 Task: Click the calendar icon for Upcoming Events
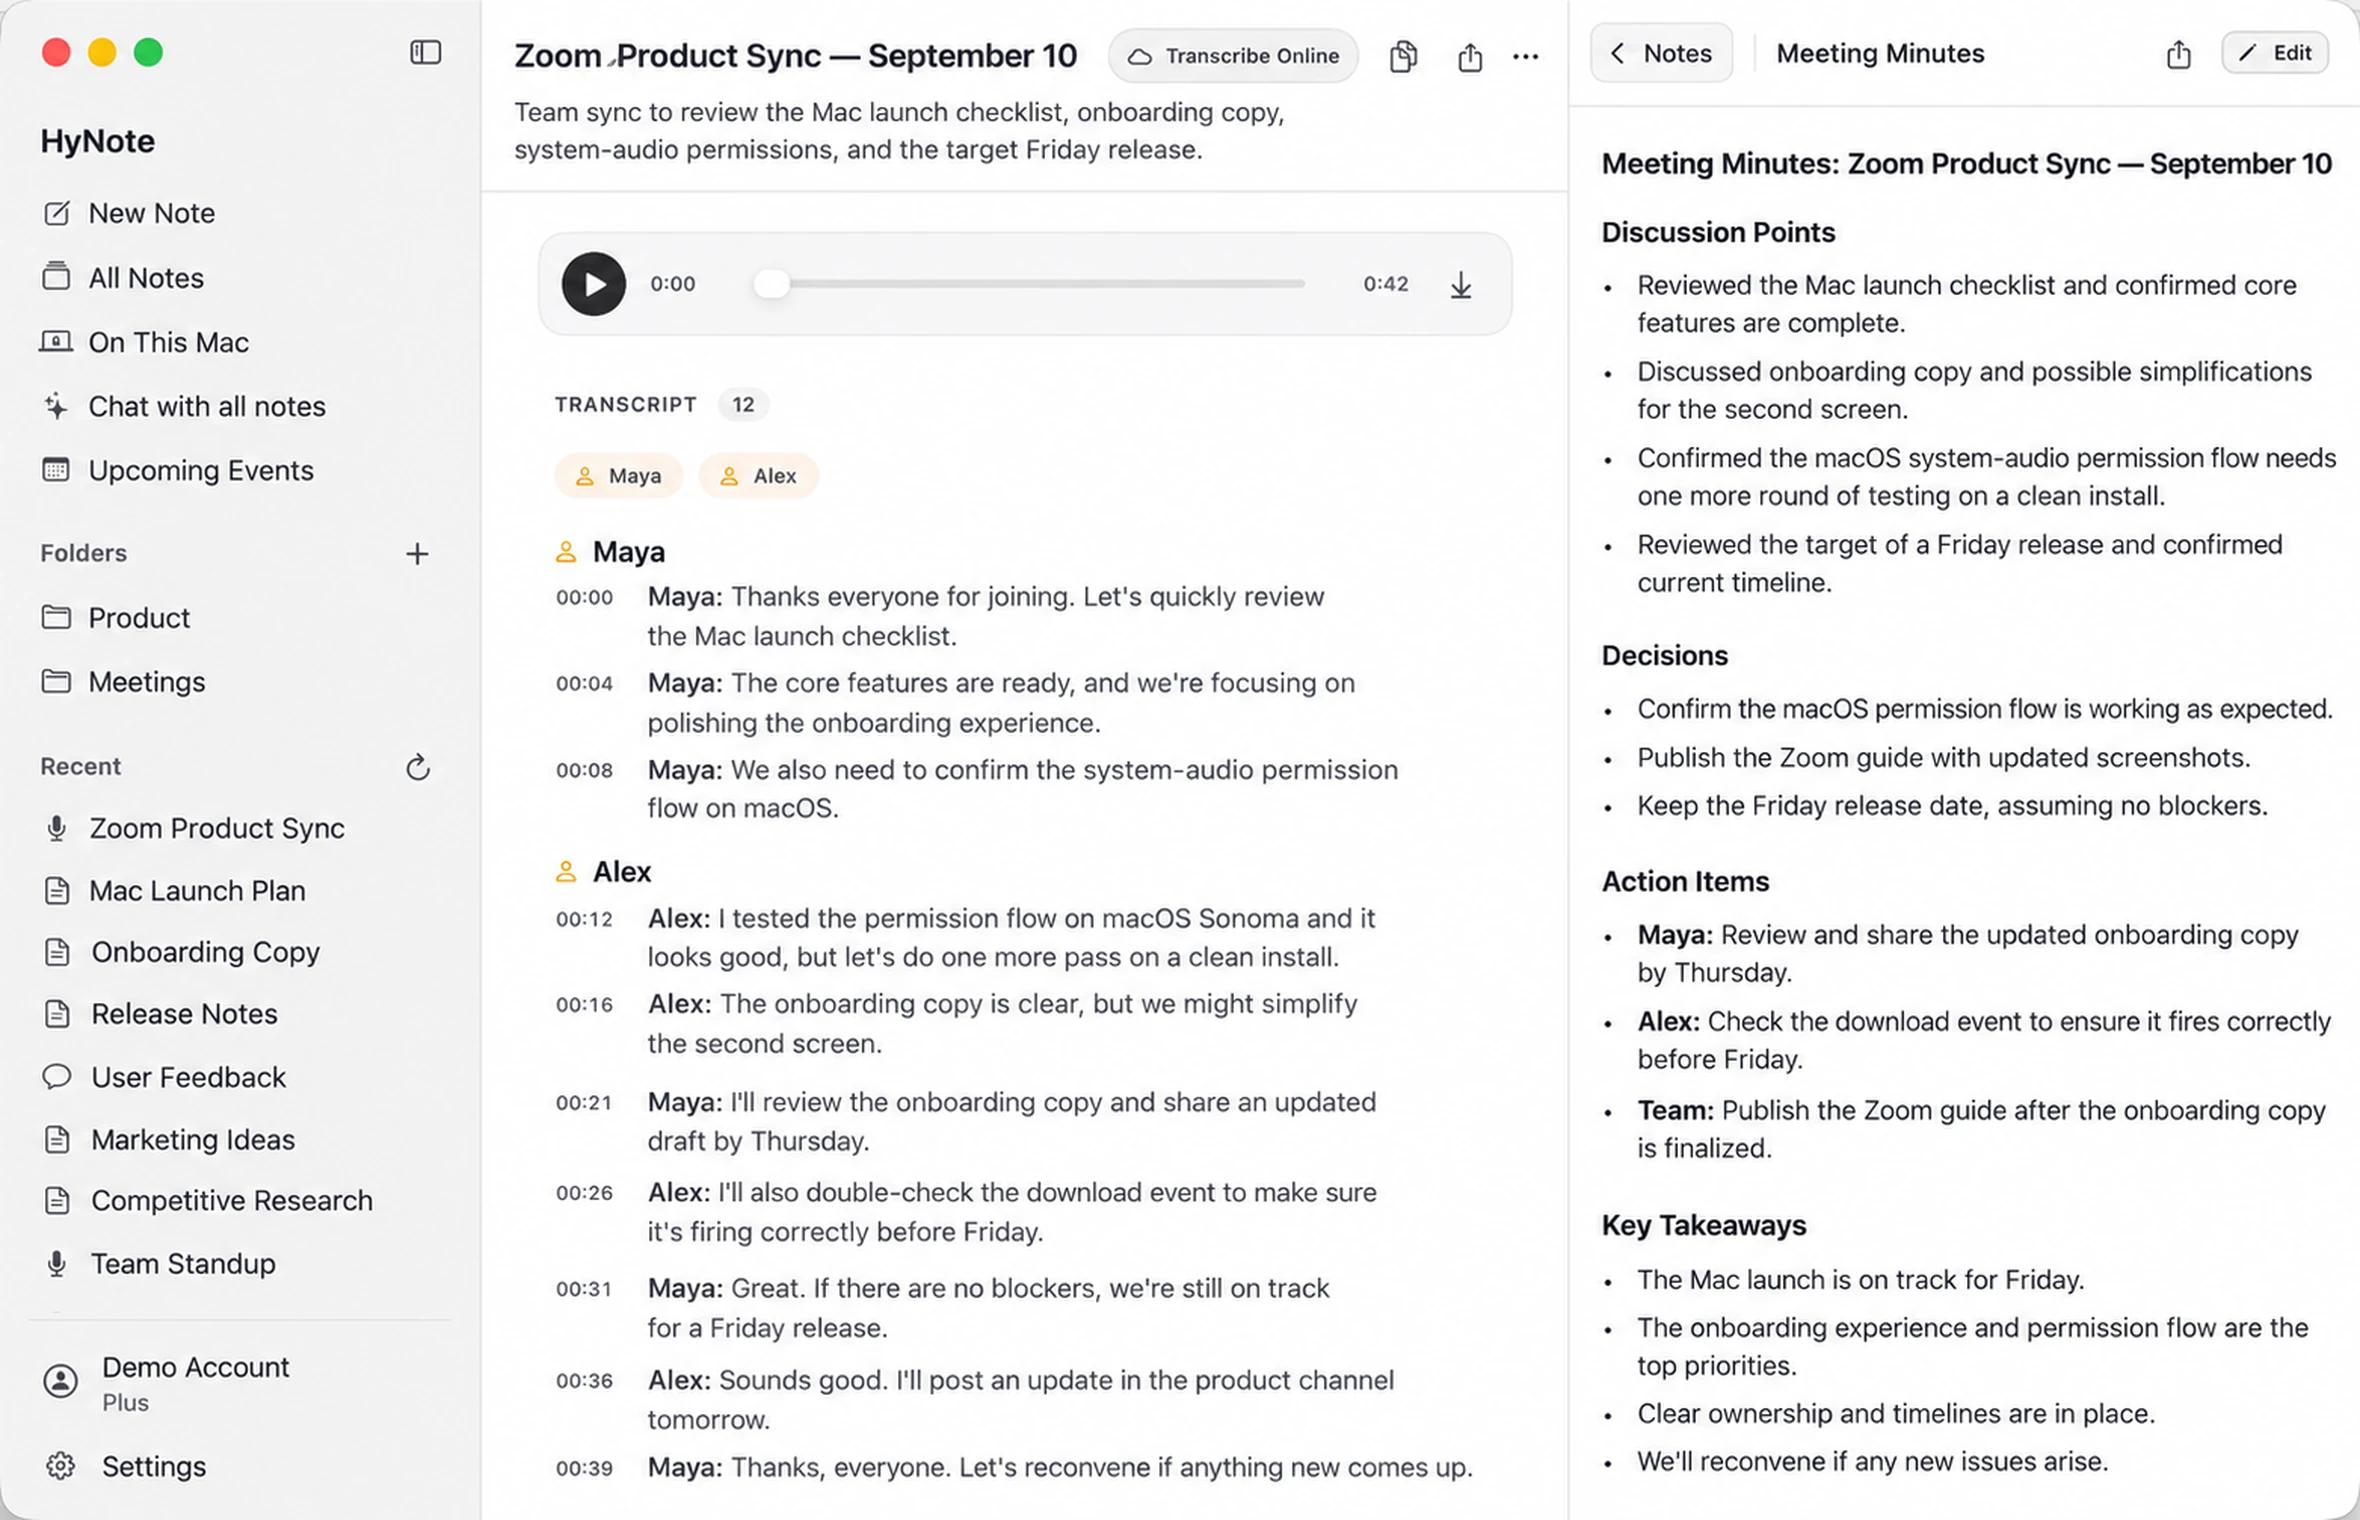[56, 469]
